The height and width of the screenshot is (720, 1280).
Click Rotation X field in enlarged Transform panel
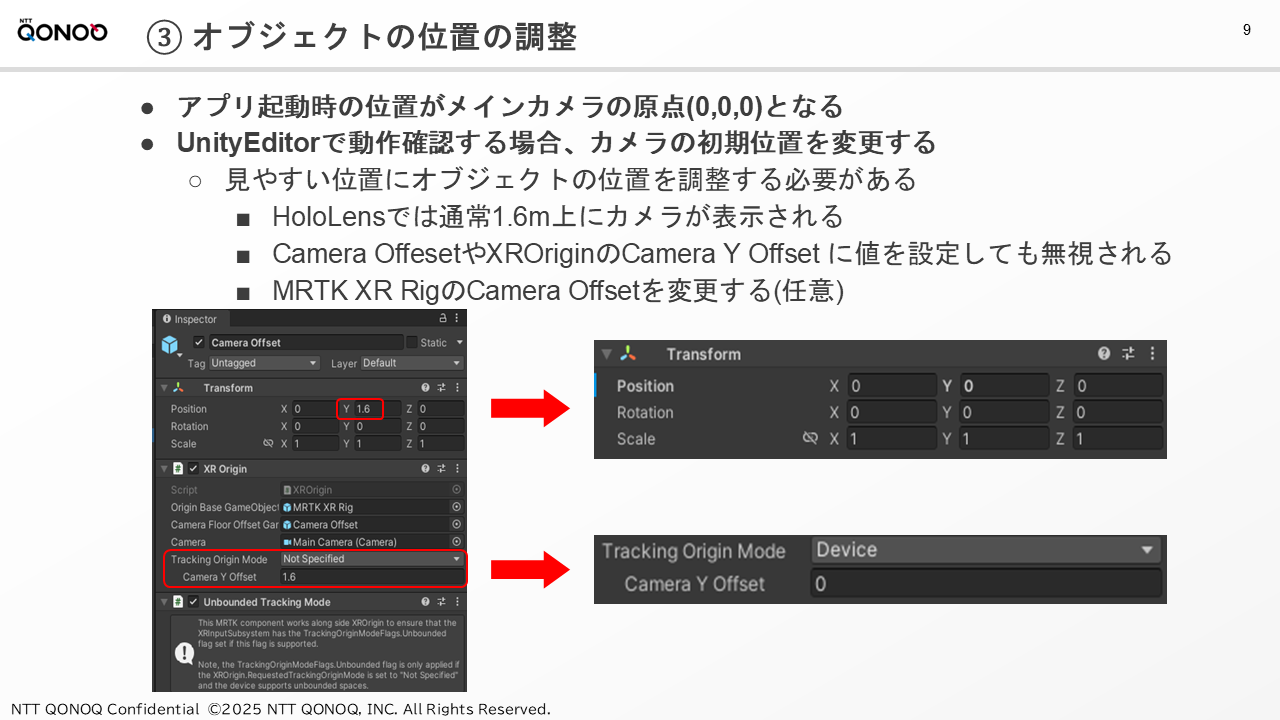pyautogui.click(x=890, y=412)
